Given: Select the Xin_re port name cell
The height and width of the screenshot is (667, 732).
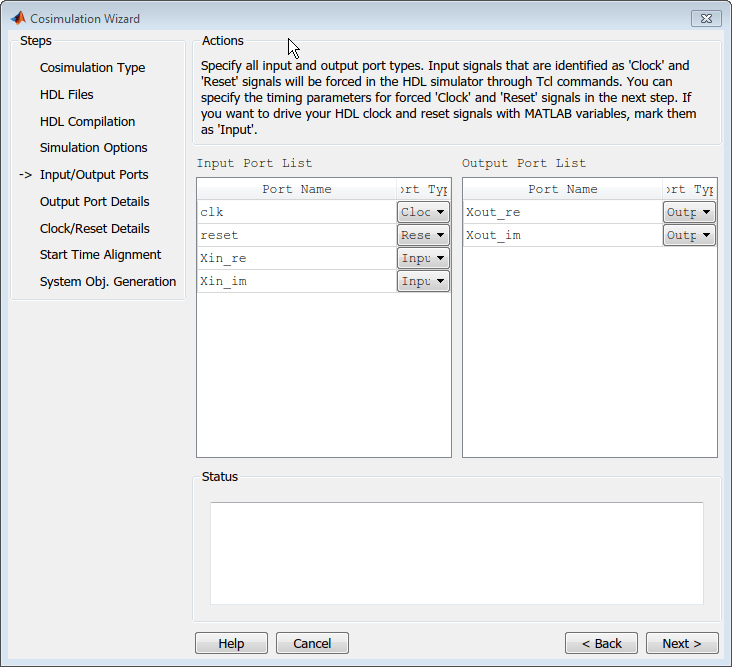Looking at the screenshot, I should click(x=297, y=258).
